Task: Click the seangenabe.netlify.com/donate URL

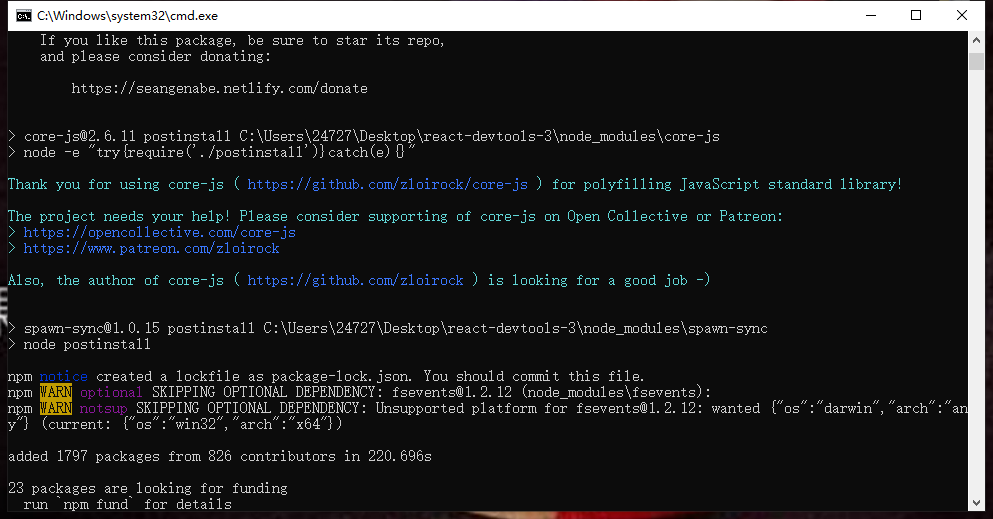Action: (x=219, y=89)
